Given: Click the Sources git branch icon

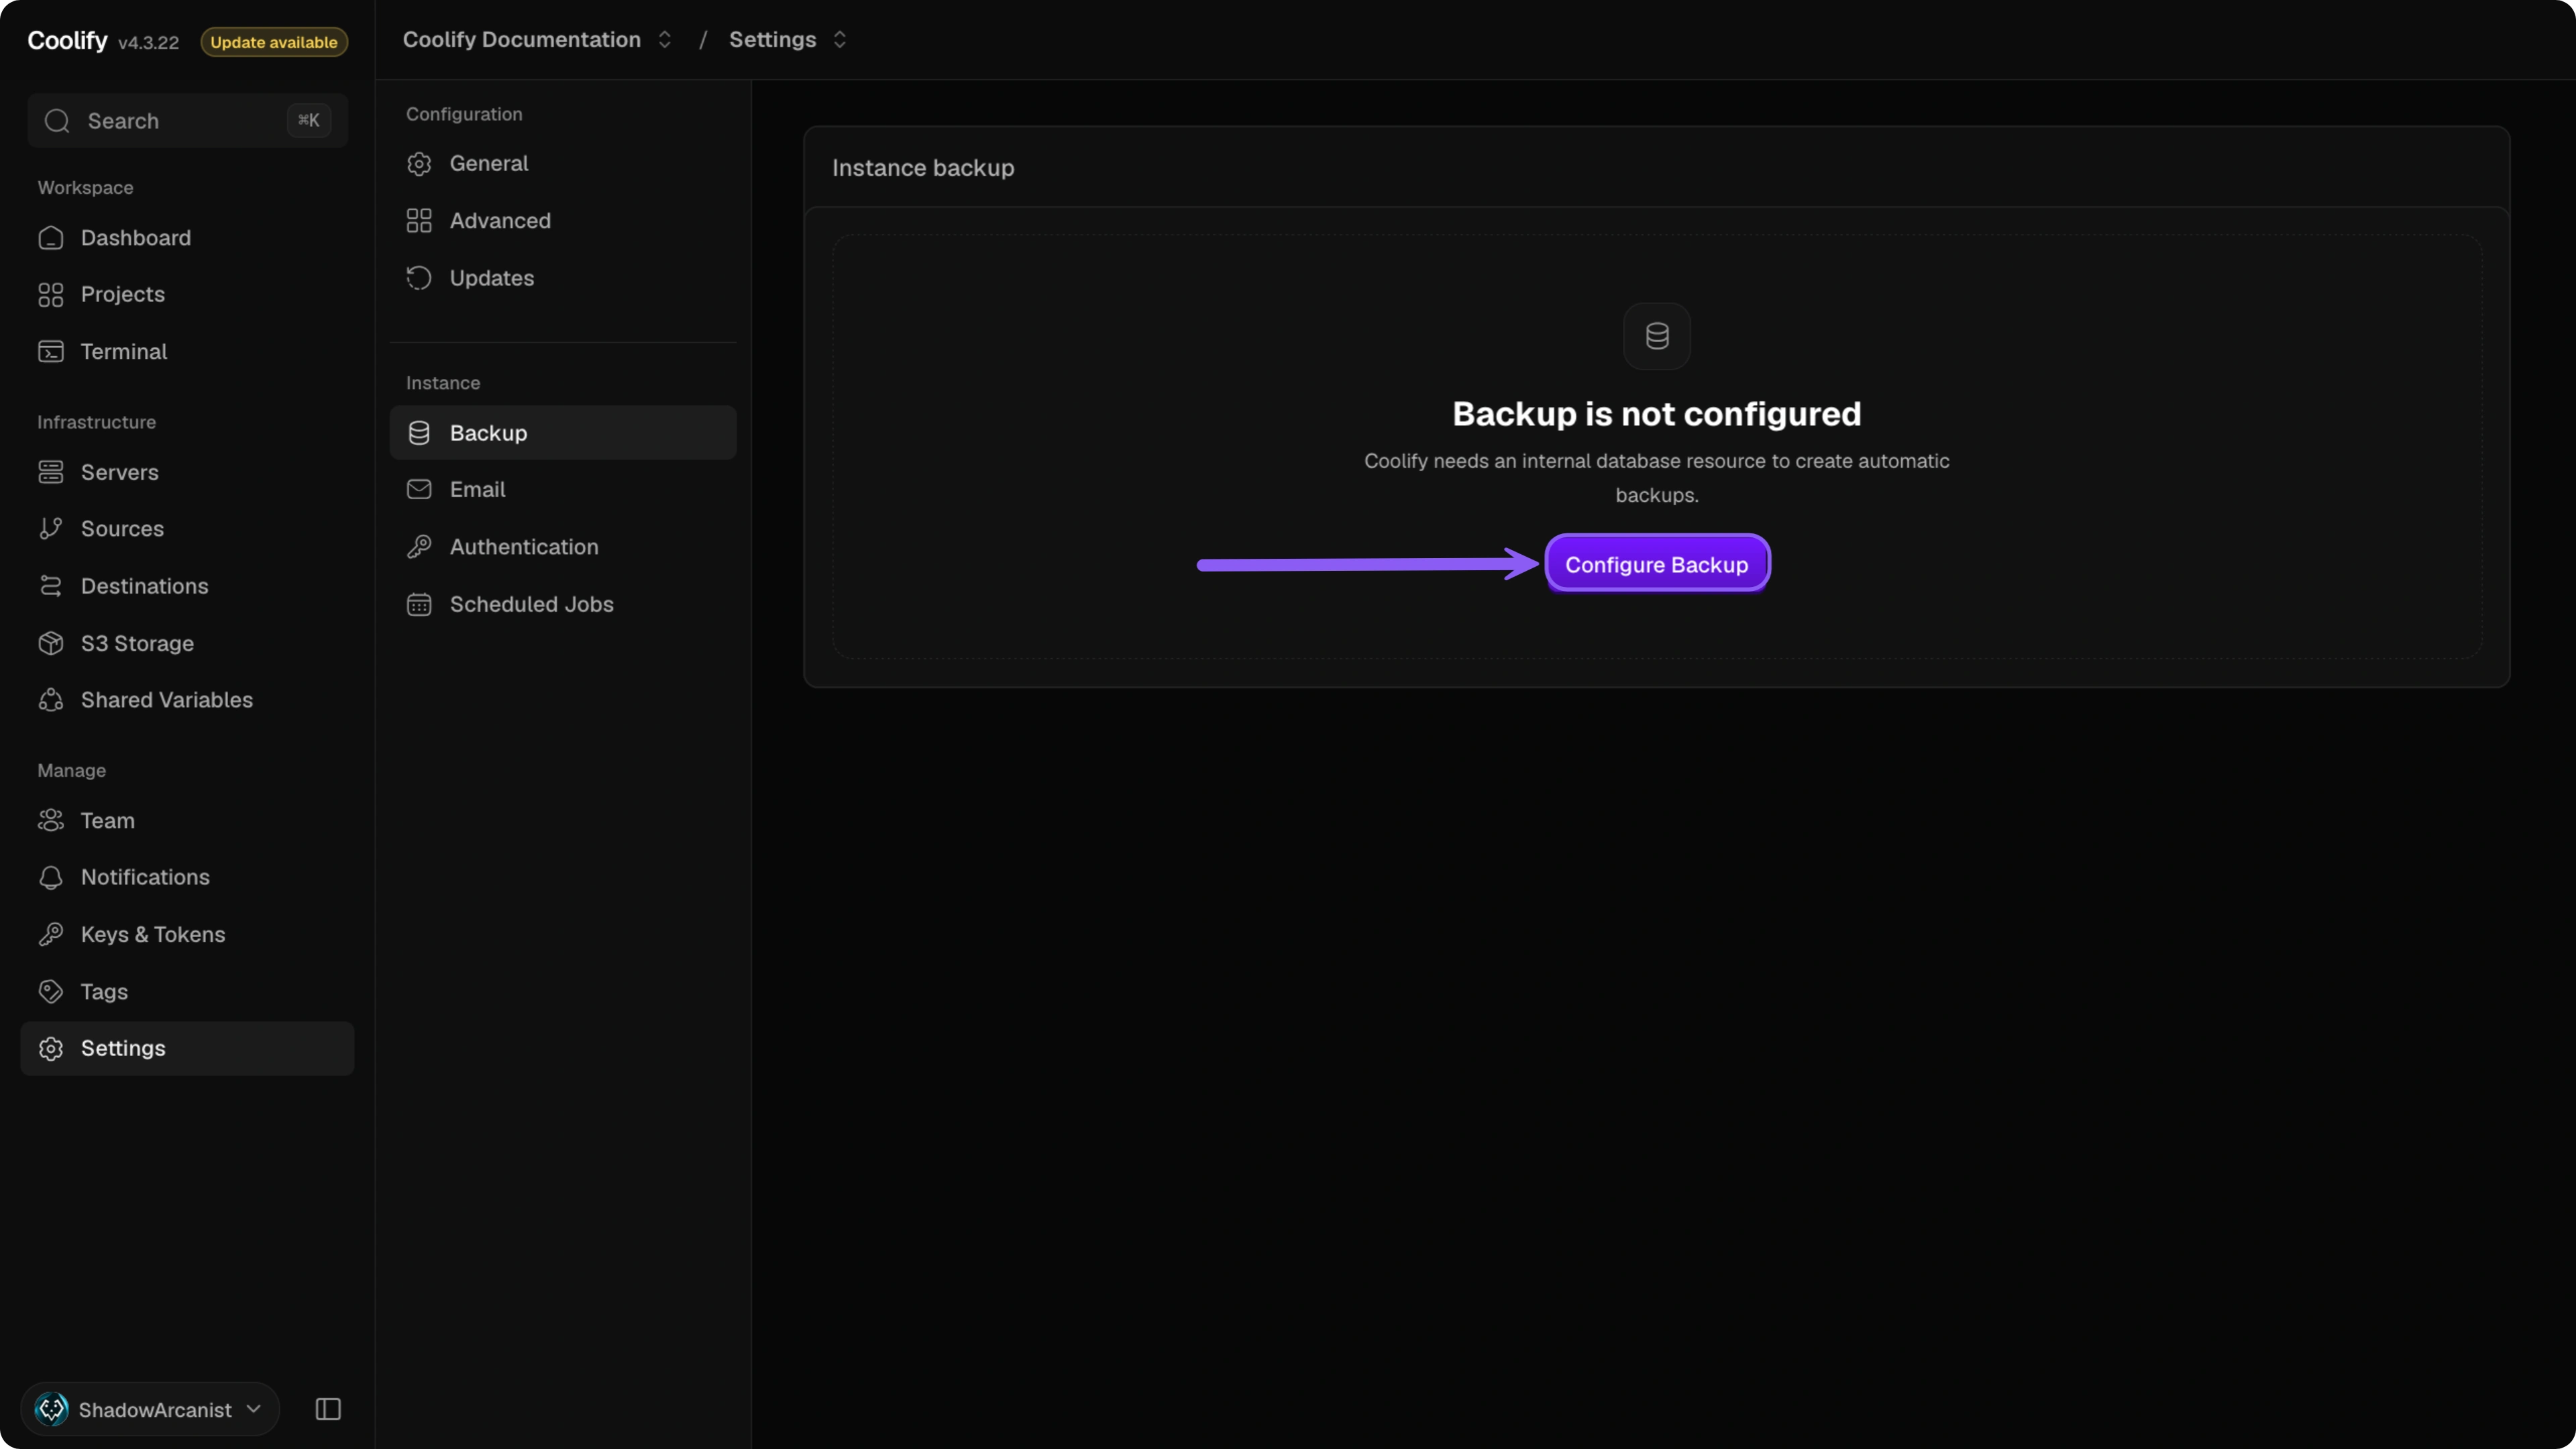Looking at the screenshot, I should 51,529.
